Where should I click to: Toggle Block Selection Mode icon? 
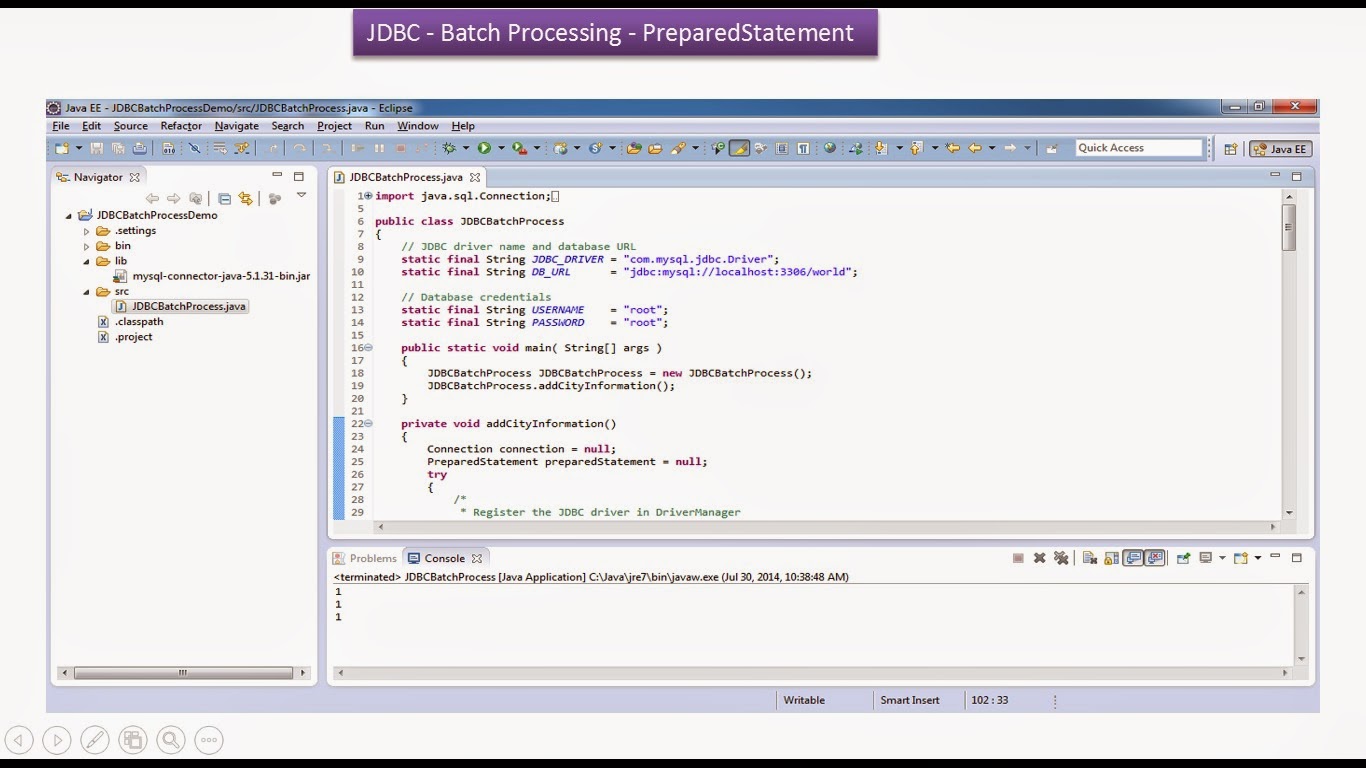(x=781, y=148)
